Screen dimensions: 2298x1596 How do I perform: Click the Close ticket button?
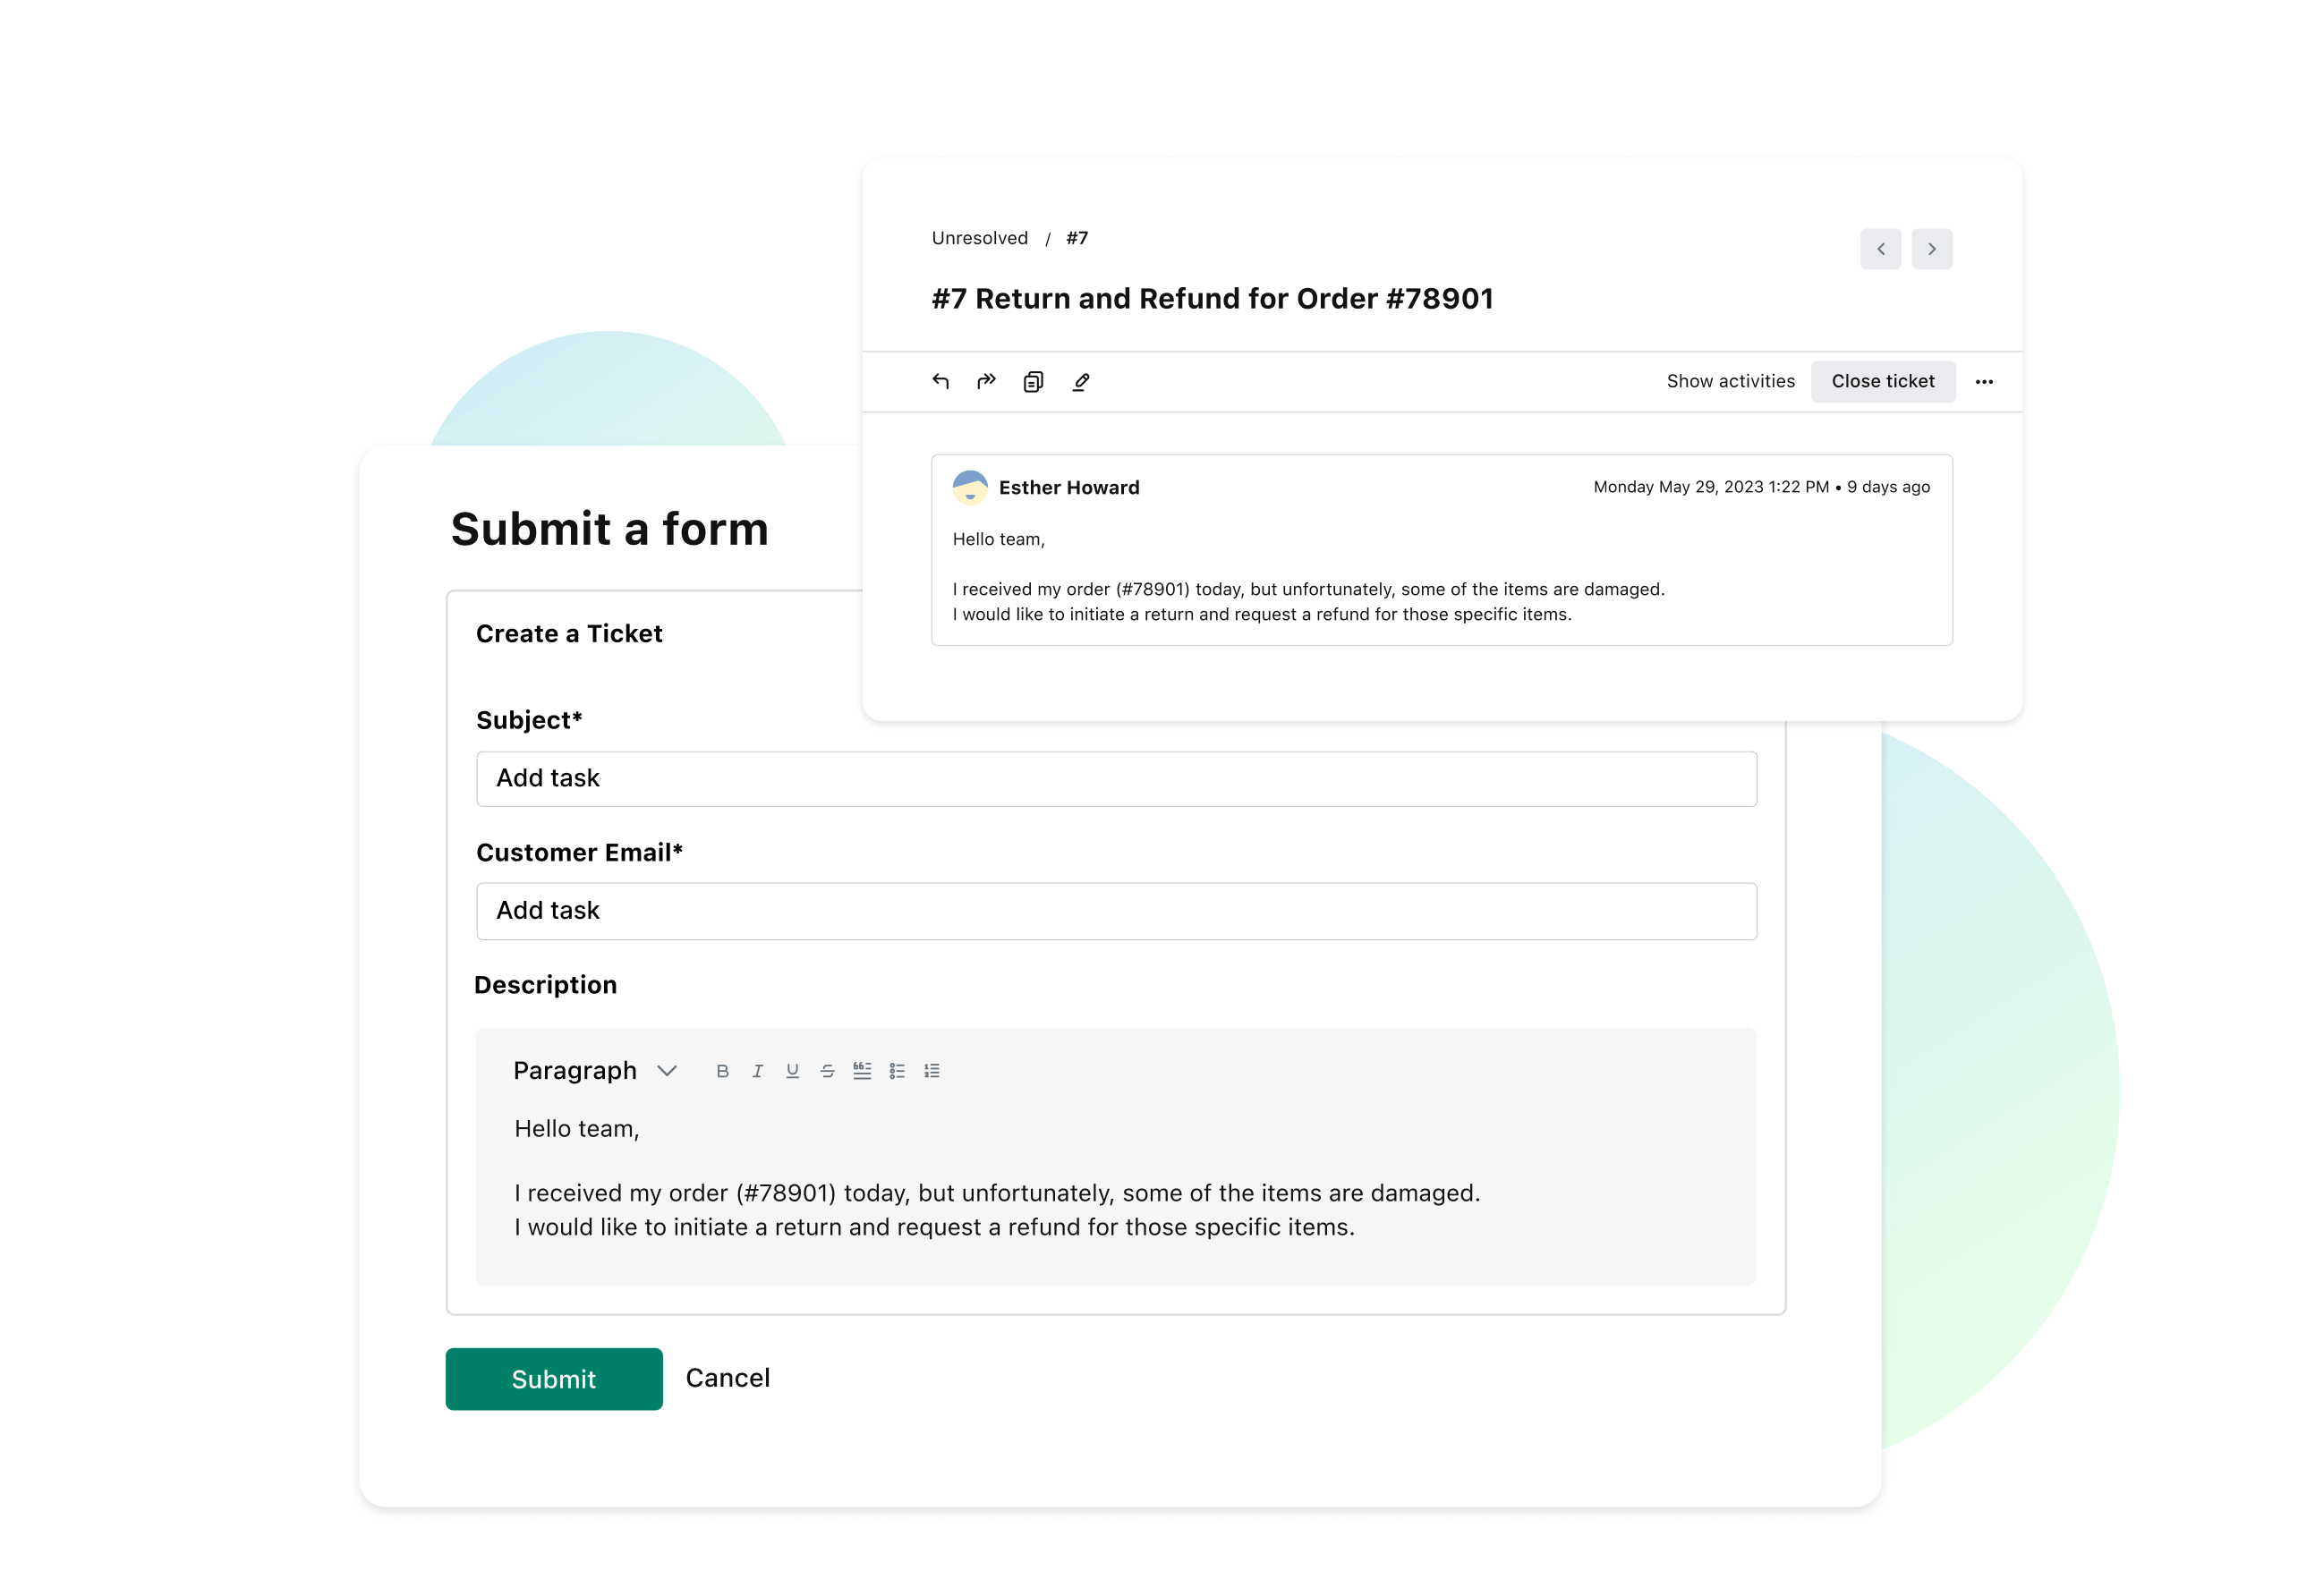pyautogui.click(x=1885, y=381)
